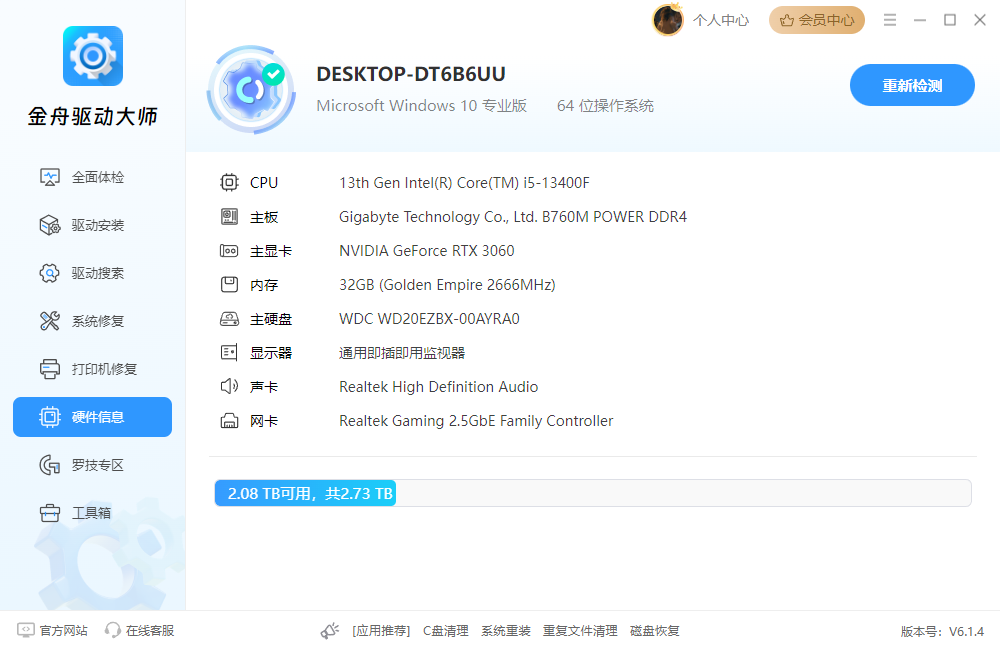Open the 罗技专区 section

[x=92, y=465]
